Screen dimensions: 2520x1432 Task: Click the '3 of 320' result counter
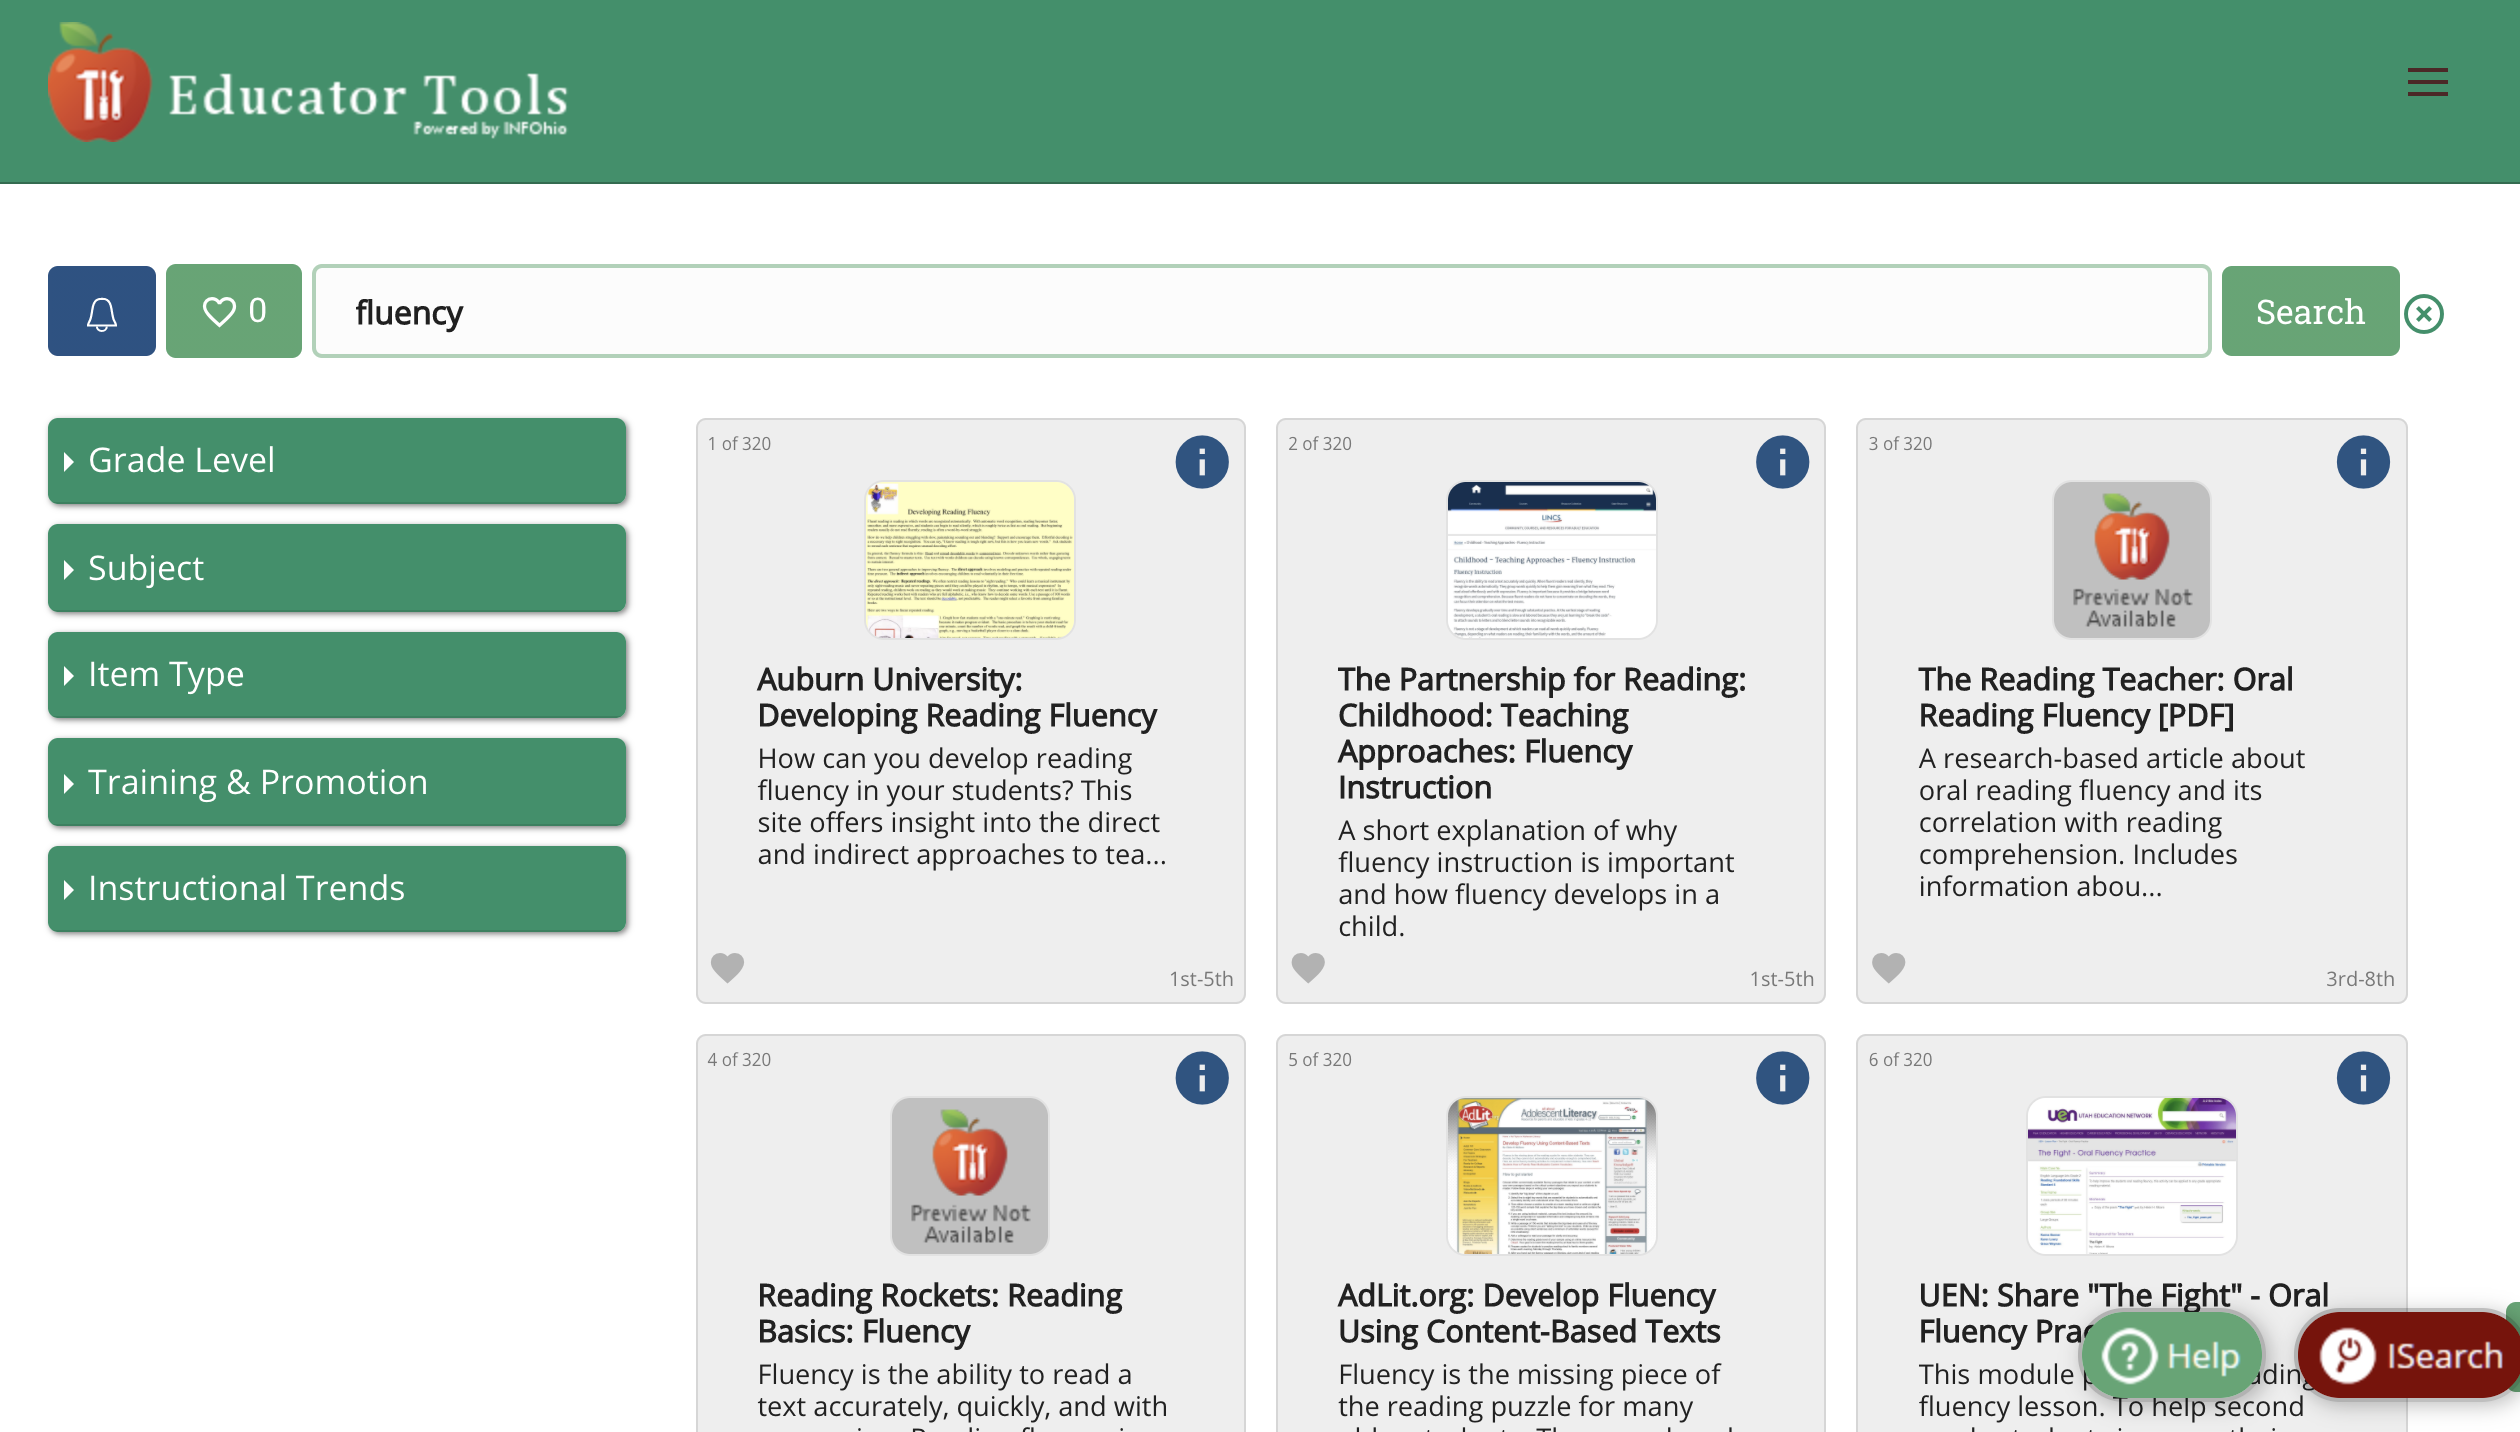[1900, 443]
